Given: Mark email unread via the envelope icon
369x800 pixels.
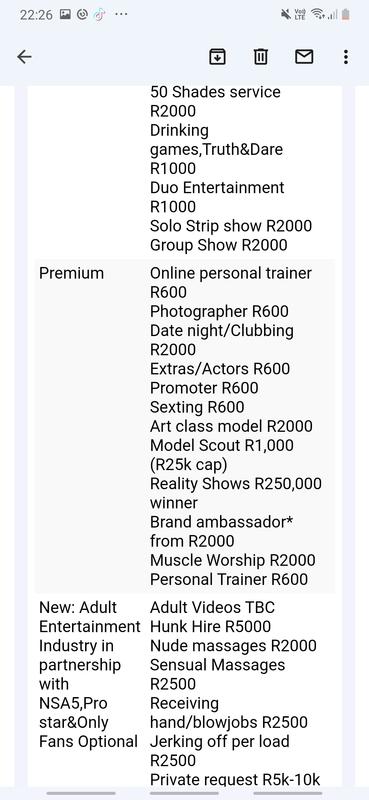Looking at the screenshot, I should coord(304,57).
